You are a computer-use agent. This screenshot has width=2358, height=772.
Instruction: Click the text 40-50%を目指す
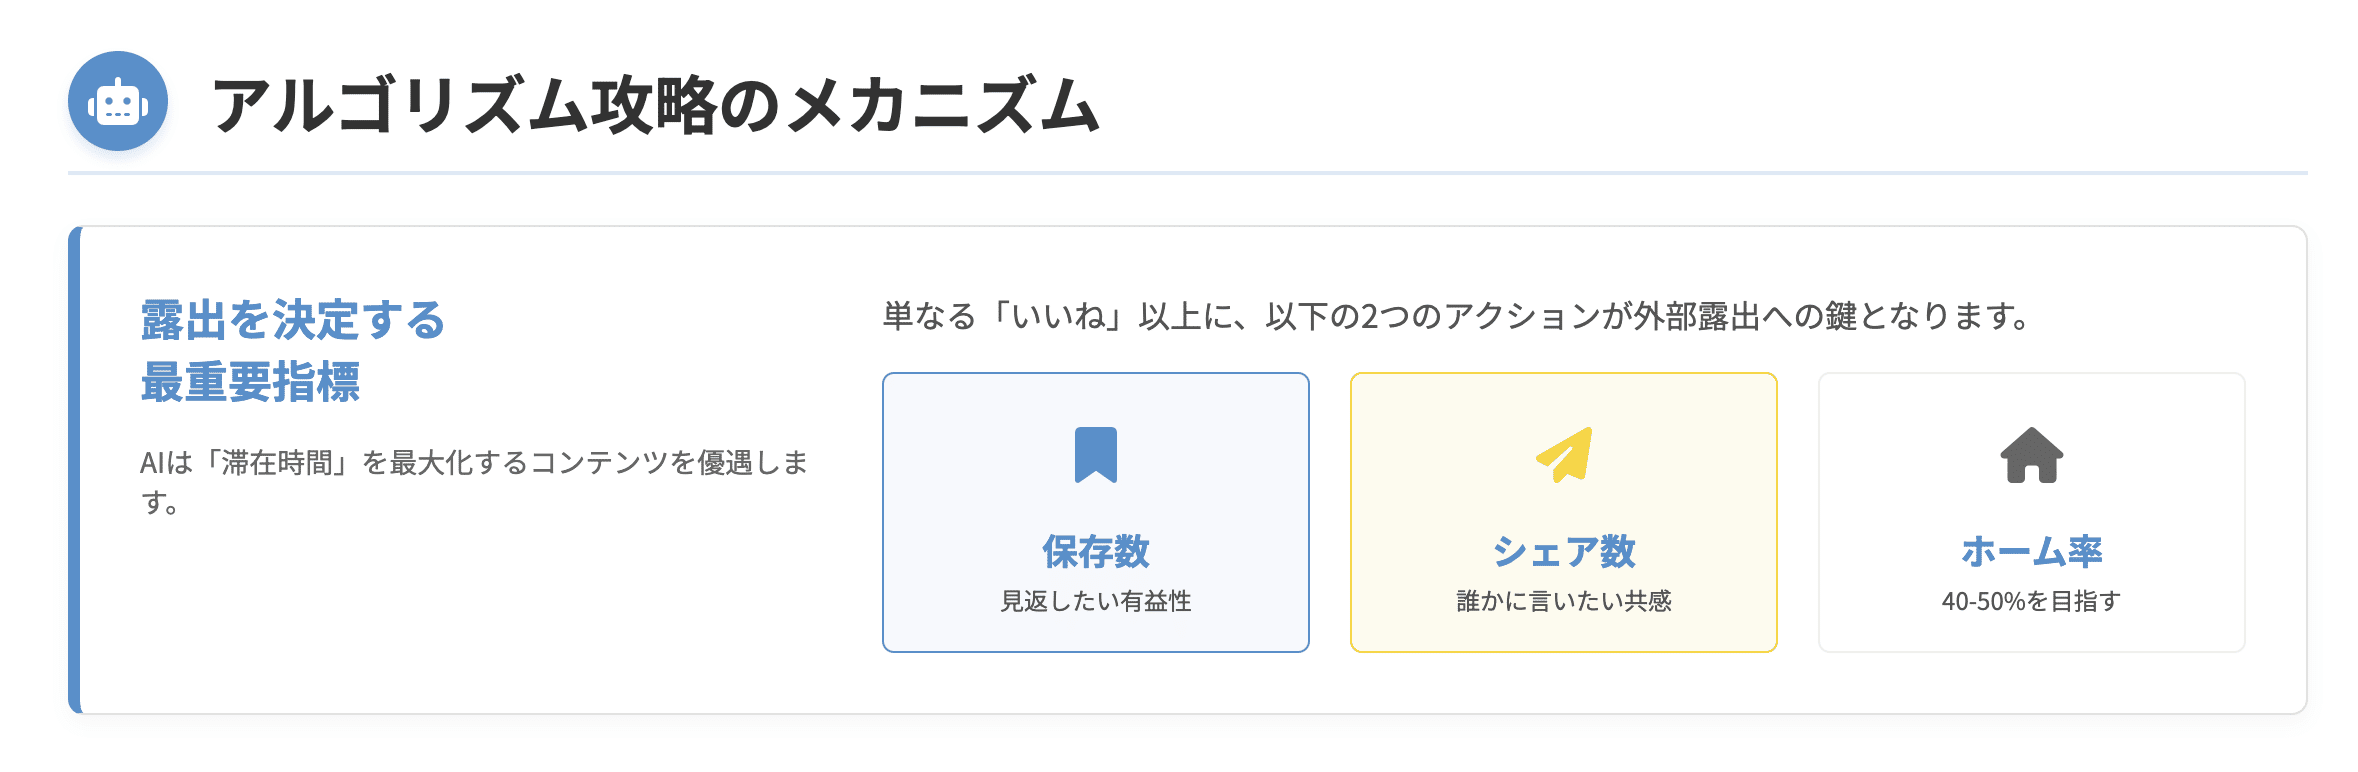tap(2031, 601)
